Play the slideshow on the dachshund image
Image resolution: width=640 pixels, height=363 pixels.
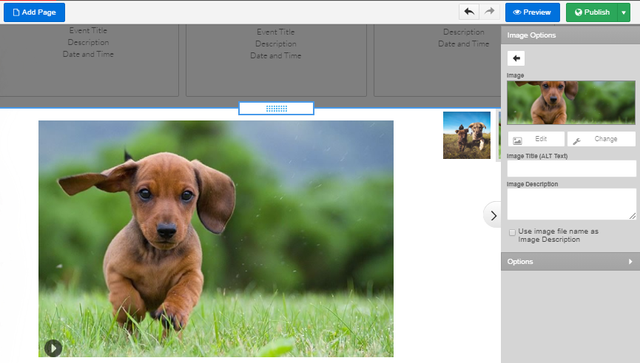coord(53,348)
